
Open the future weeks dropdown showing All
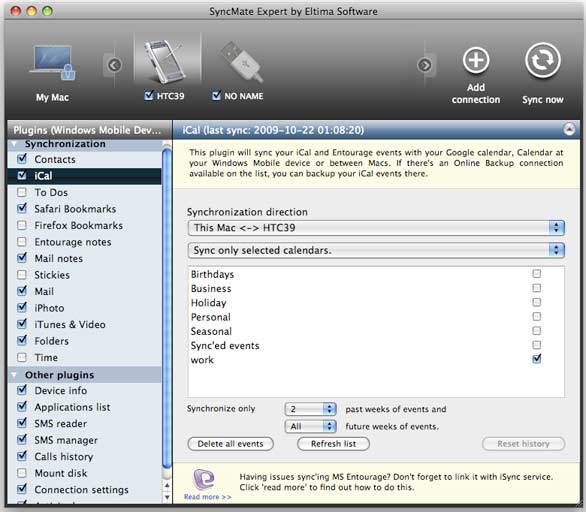310,426
